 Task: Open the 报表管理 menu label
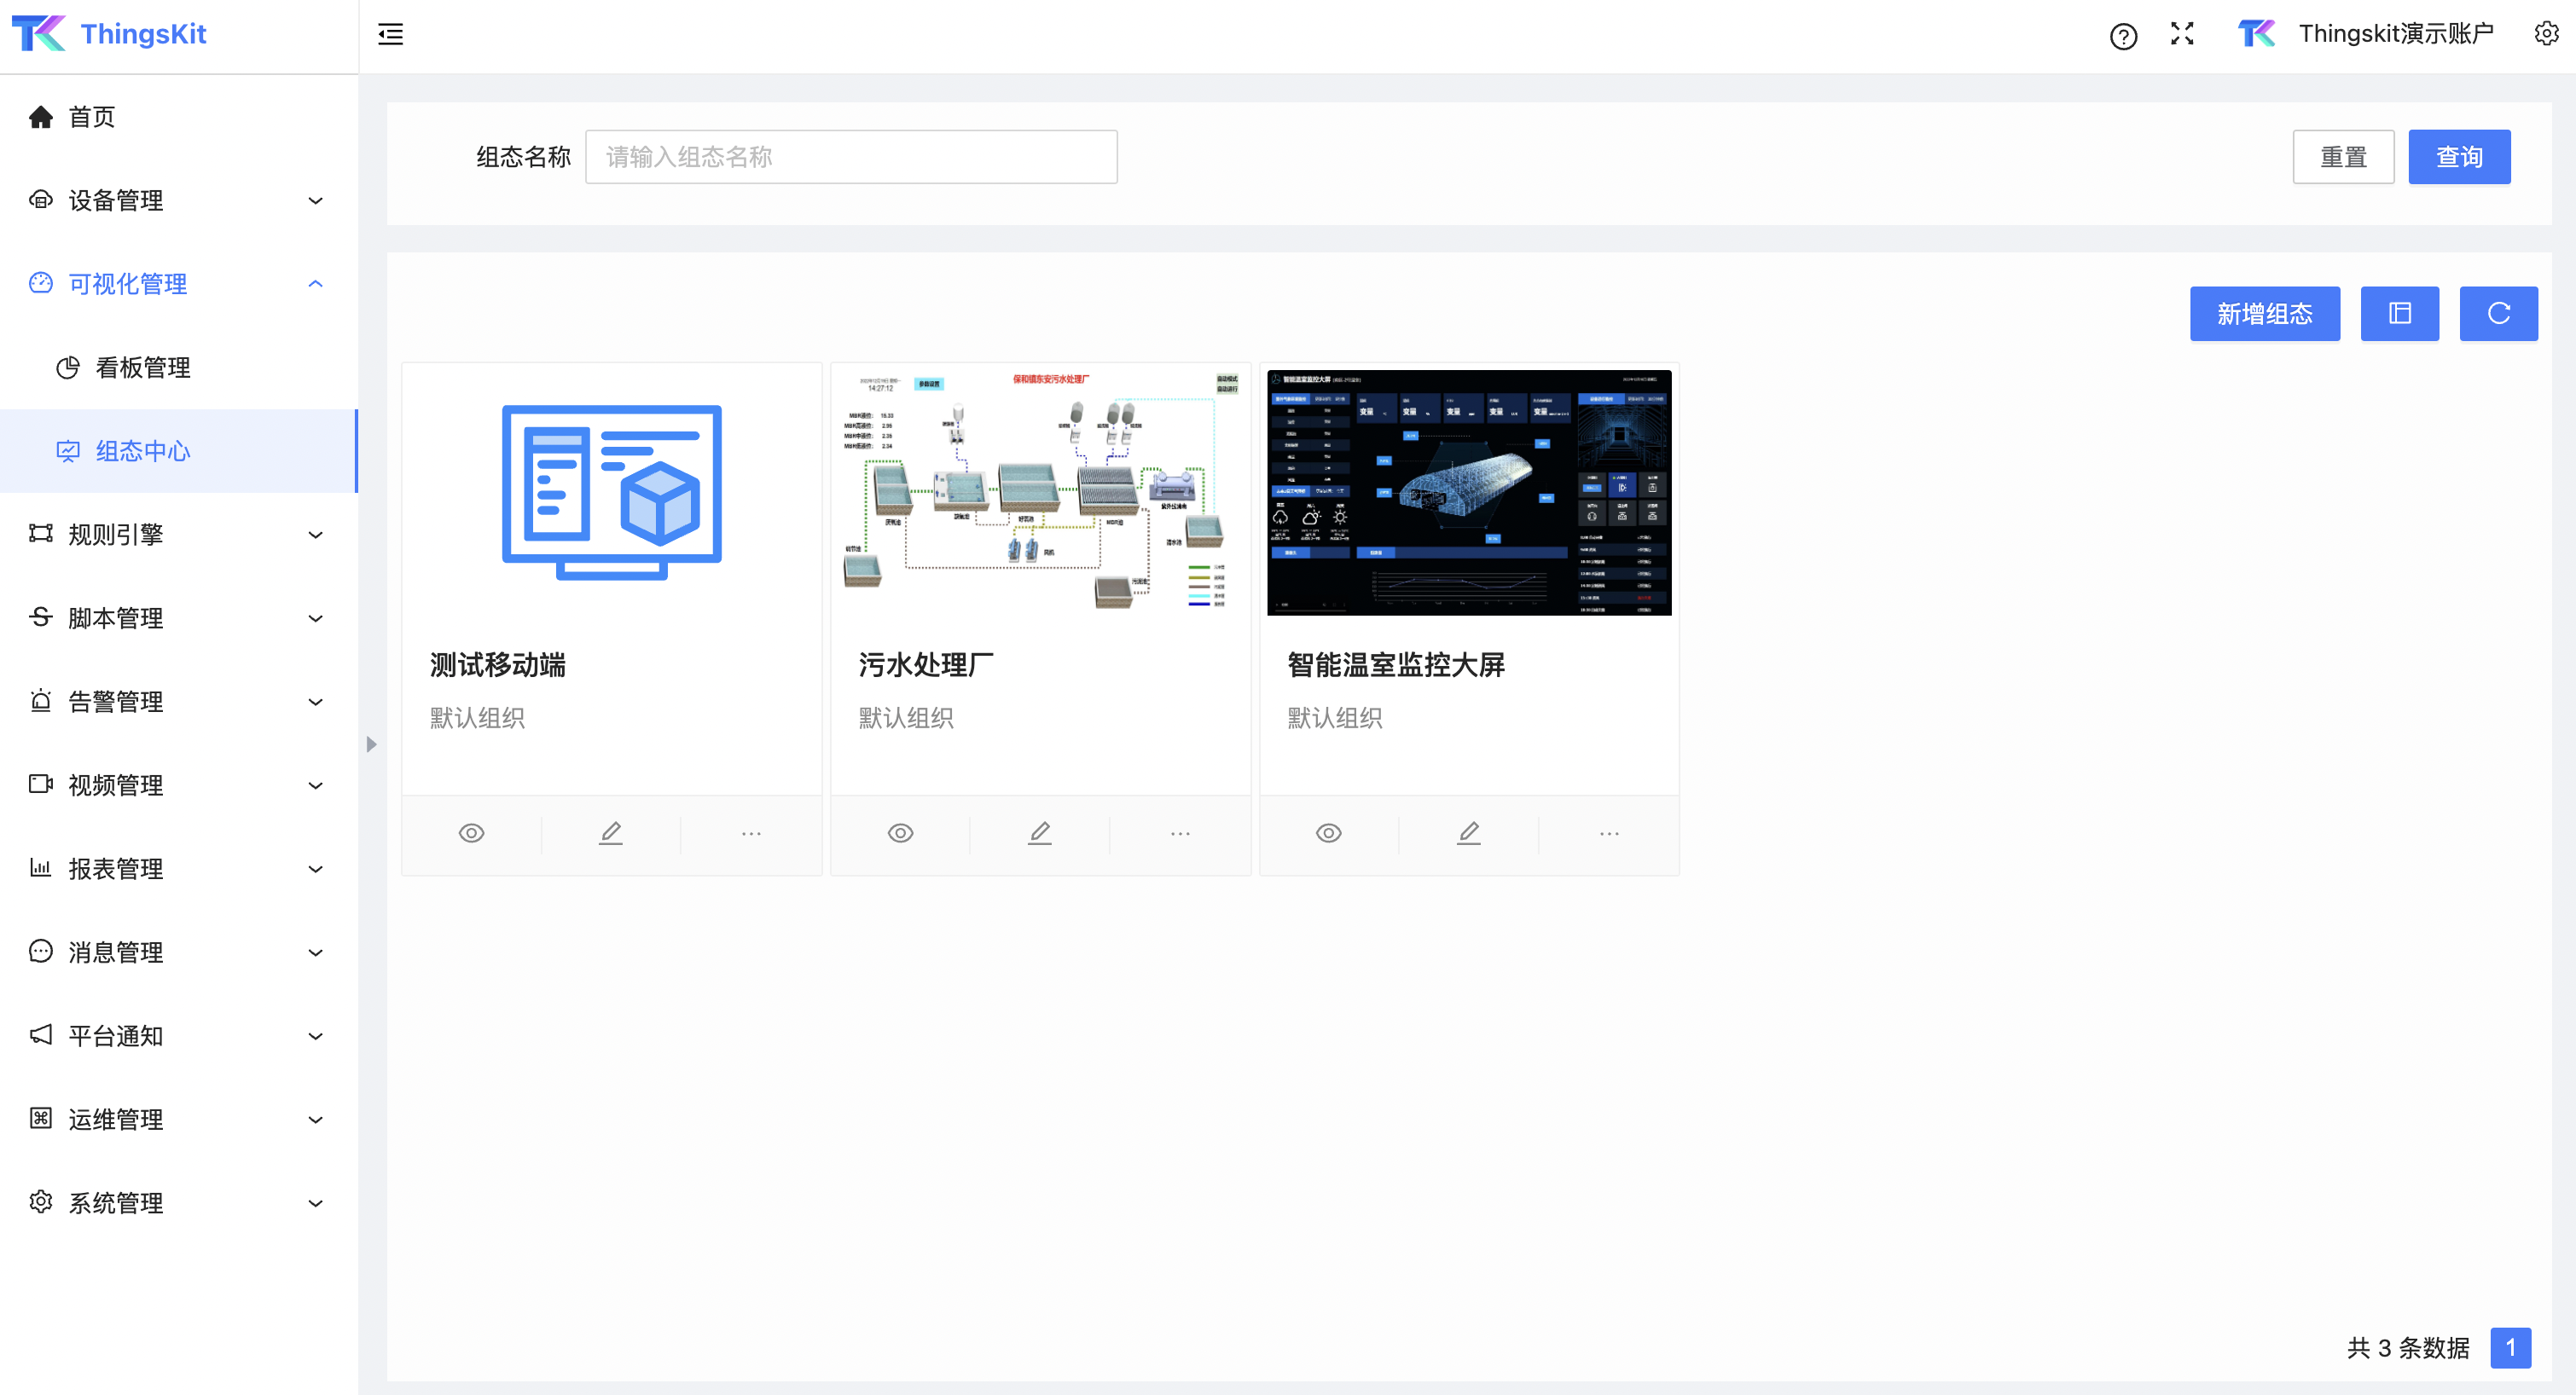116,869
